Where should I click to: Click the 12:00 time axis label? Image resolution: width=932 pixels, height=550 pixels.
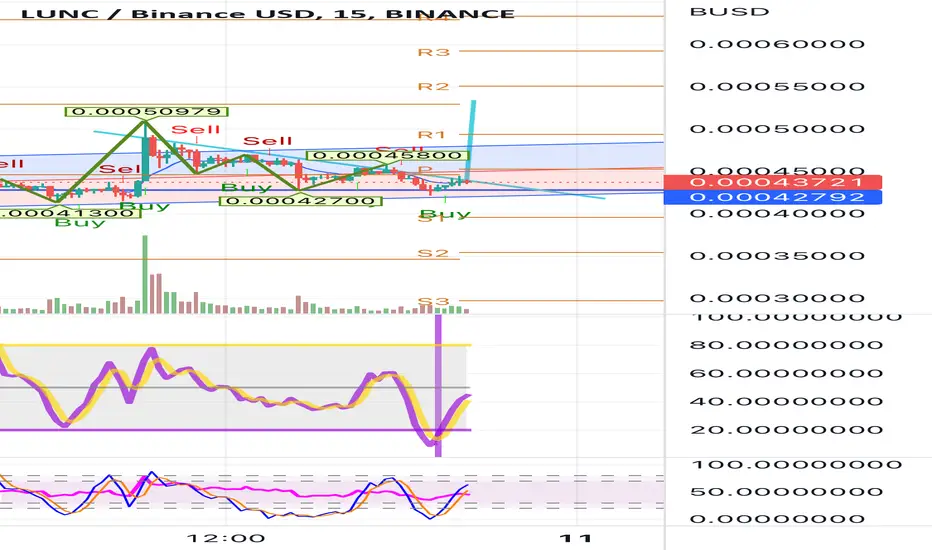(x=226, y=539)
